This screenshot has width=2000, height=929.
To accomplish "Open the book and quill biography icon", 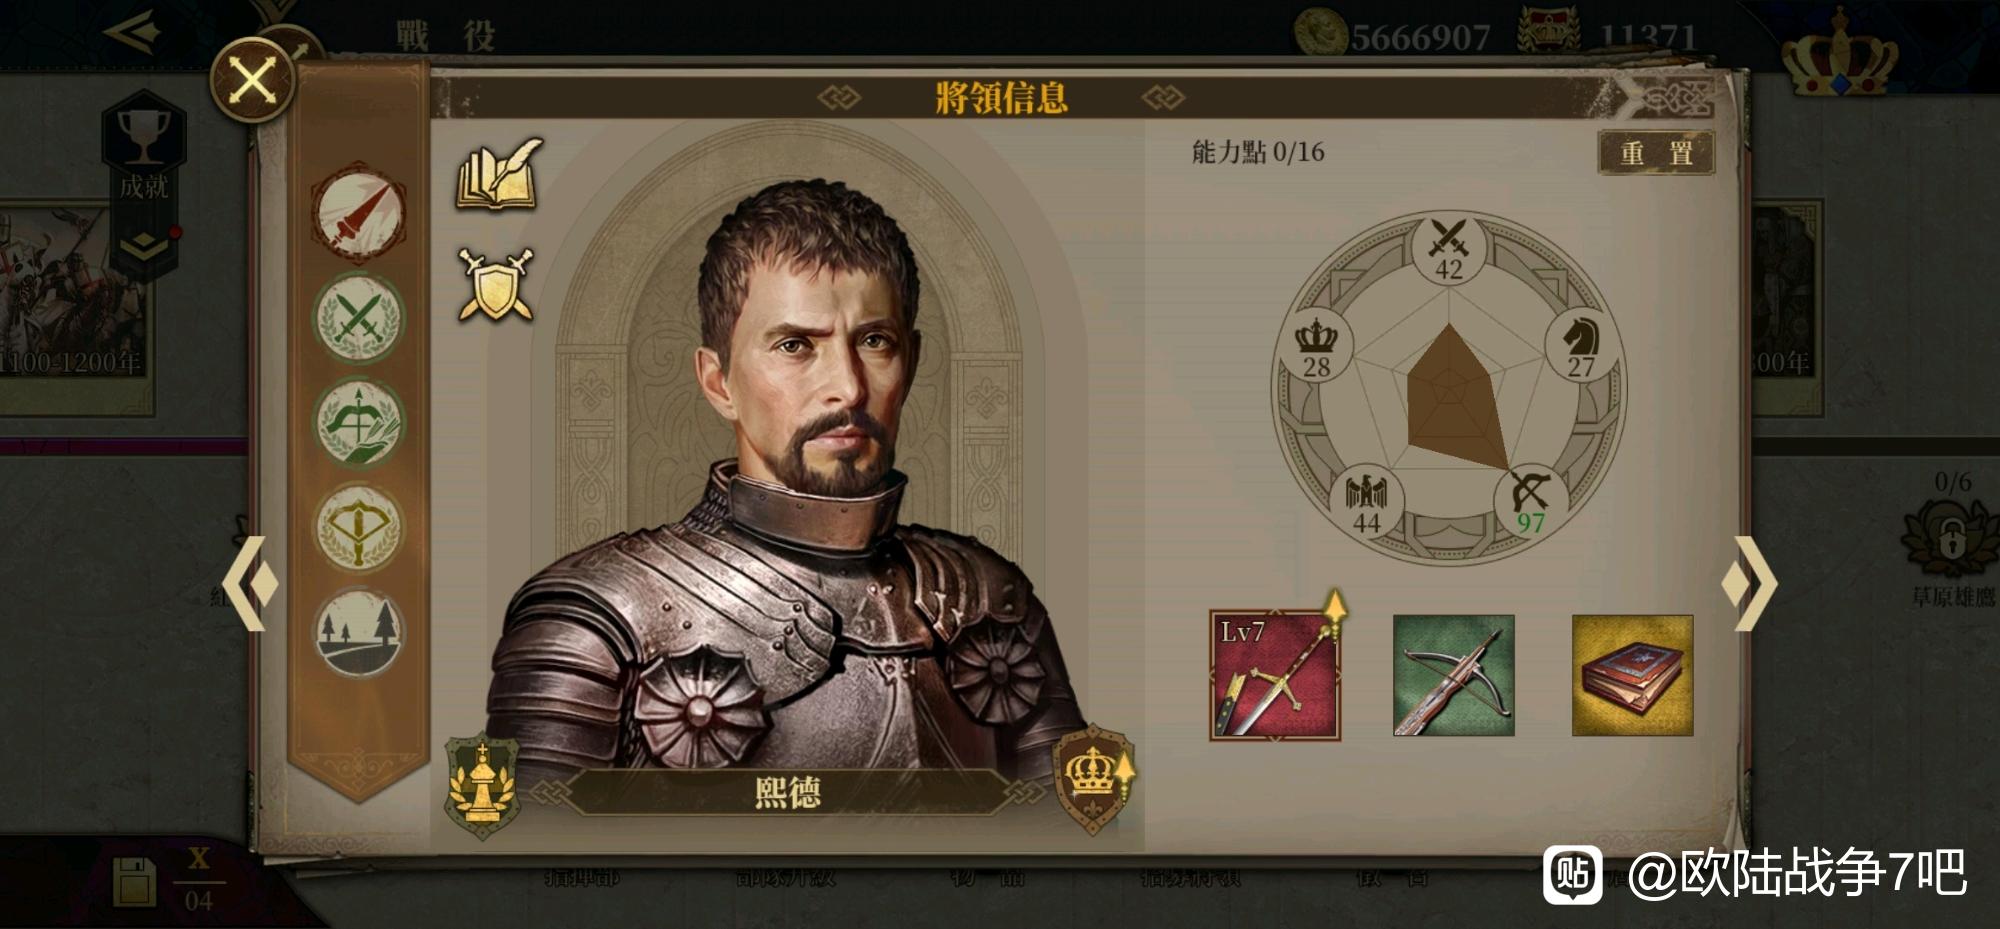I will coord(499,173).
